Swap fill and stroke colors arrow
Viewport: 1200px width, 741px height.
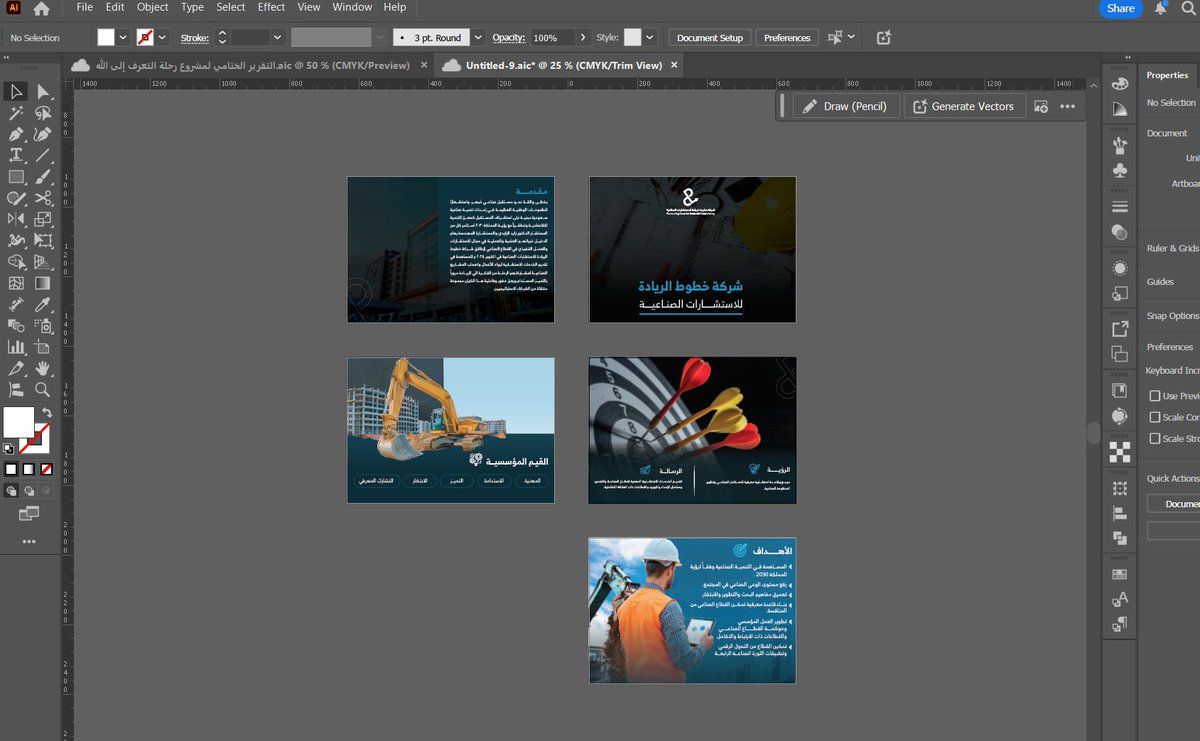[x=47, y=412]
